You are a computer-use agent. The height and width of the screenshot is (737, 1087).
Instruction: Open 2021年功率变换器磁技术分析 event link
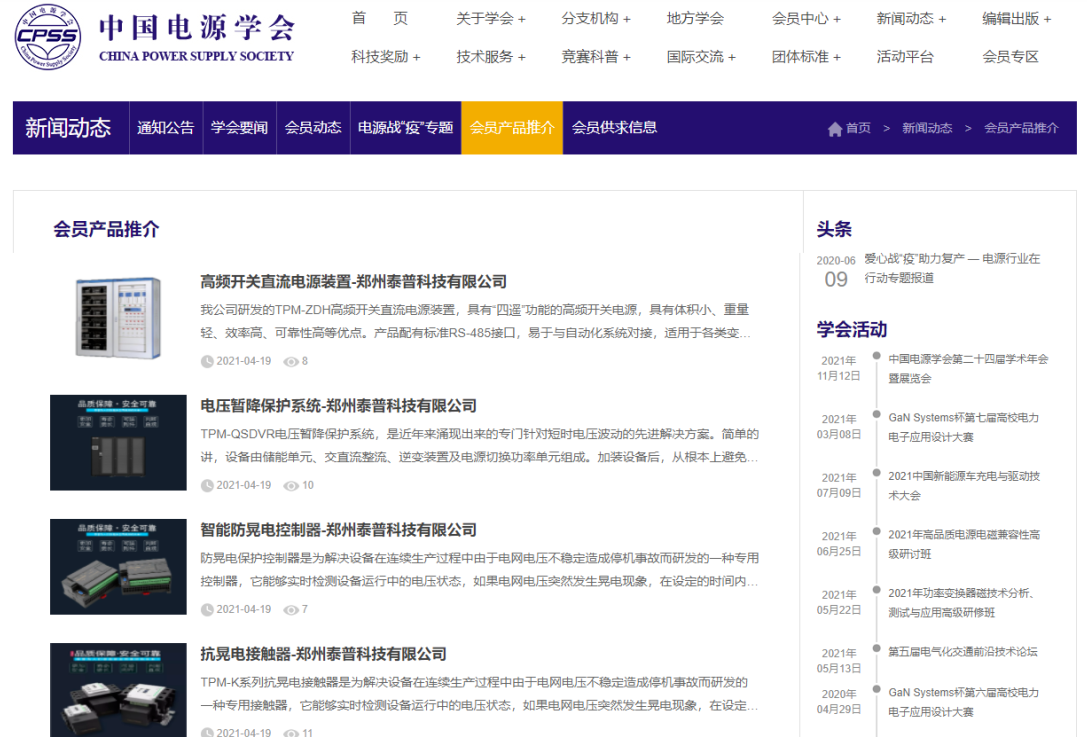pyautogui.click(x=962, y=603)
